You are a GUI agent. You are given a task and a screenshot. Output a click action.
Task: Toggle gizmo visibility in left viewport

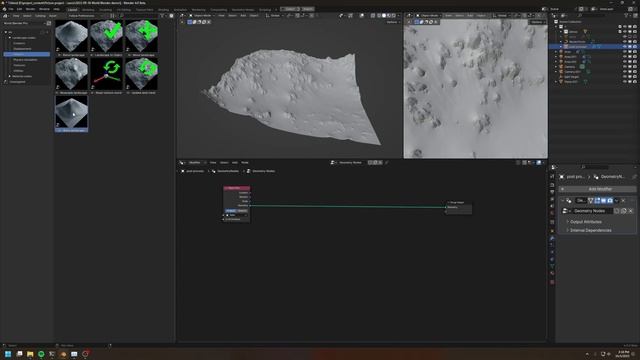(350, 16)
